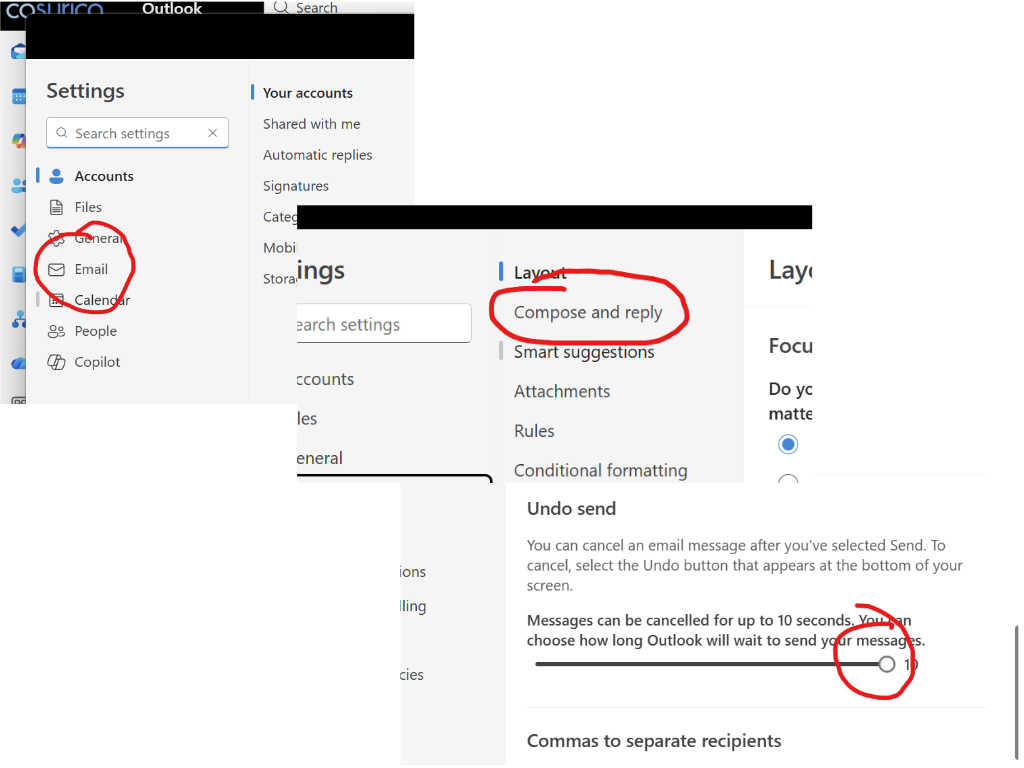Image resolution: width=1024 pixels, height=768 pixels.
Task: Select the blue radio button that is enabled
Action: [x=788, y=443]
